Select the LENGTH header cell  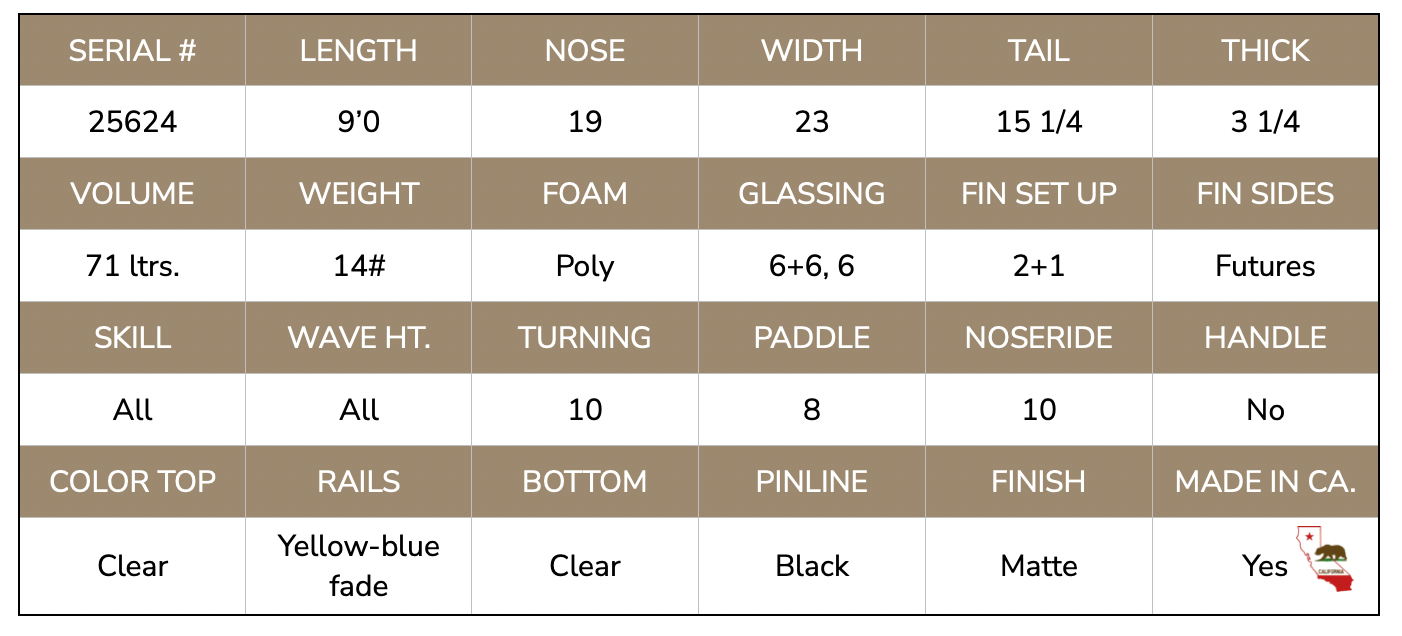click(x=359, y=50)
